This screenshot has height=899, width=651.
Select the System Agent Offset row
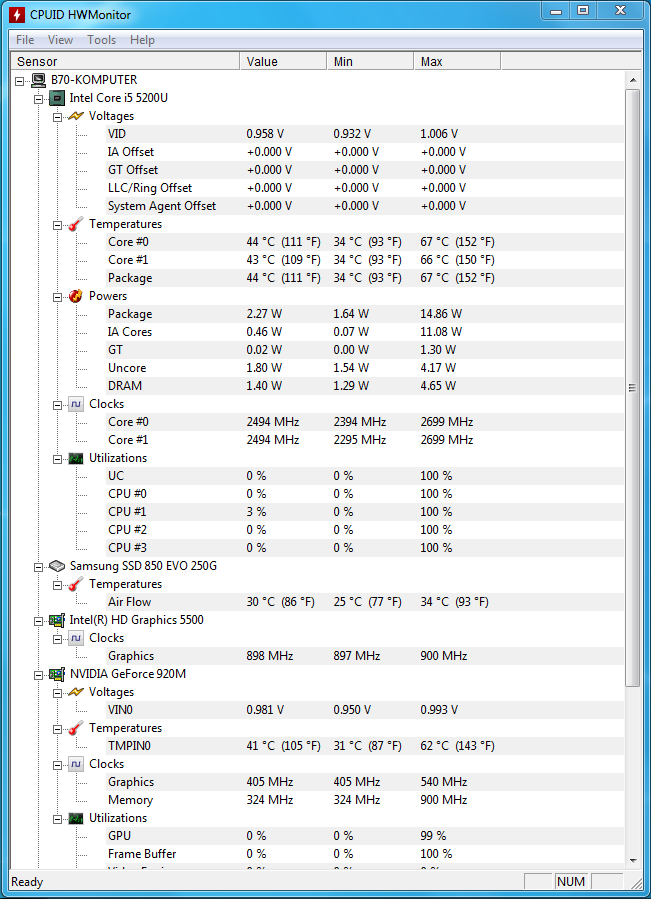[365, 206]
